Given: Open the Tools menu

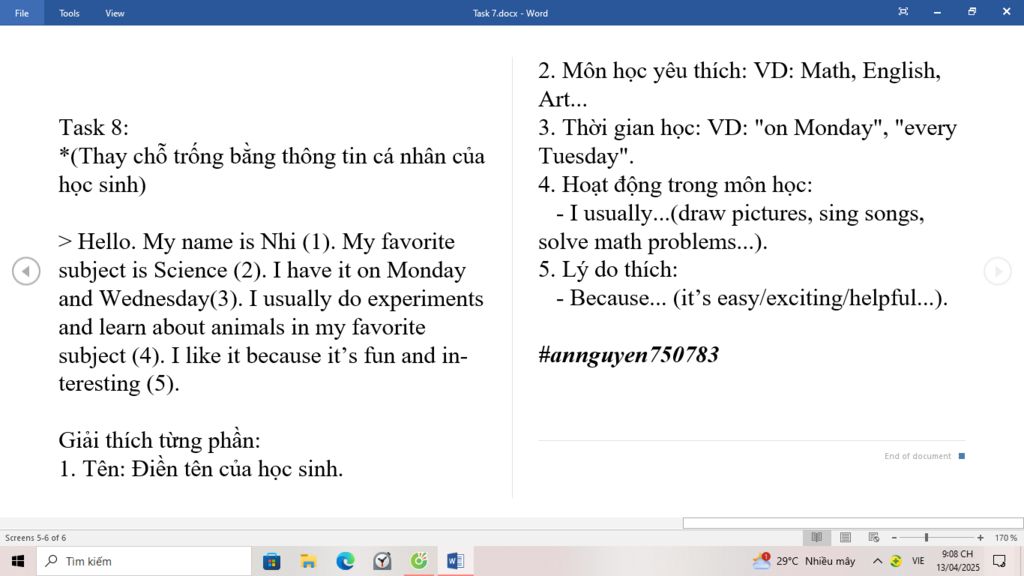Looking at the screenshot, I should pos(69,13).
